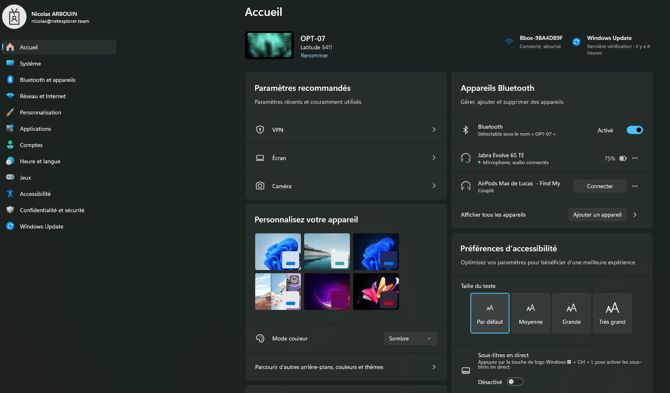
Task: Select Très grand text size
Action: 612,313
